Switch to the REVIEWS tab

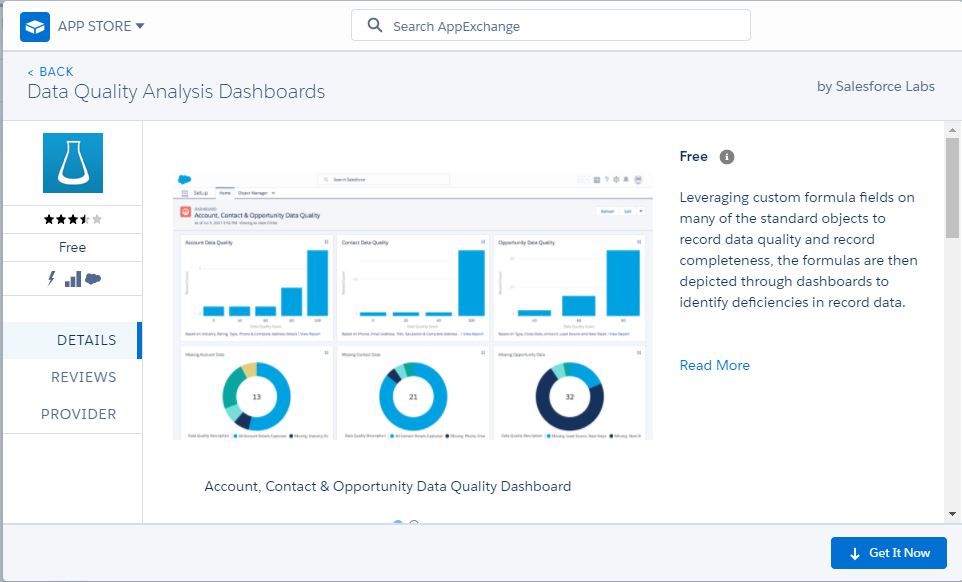pos(84,377)
